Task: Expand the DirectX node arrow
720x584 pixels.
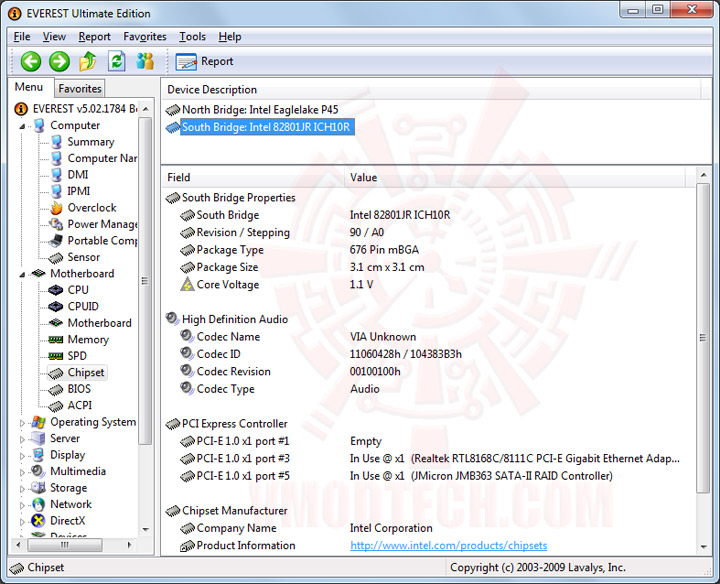Action: [x=22, y=522]
